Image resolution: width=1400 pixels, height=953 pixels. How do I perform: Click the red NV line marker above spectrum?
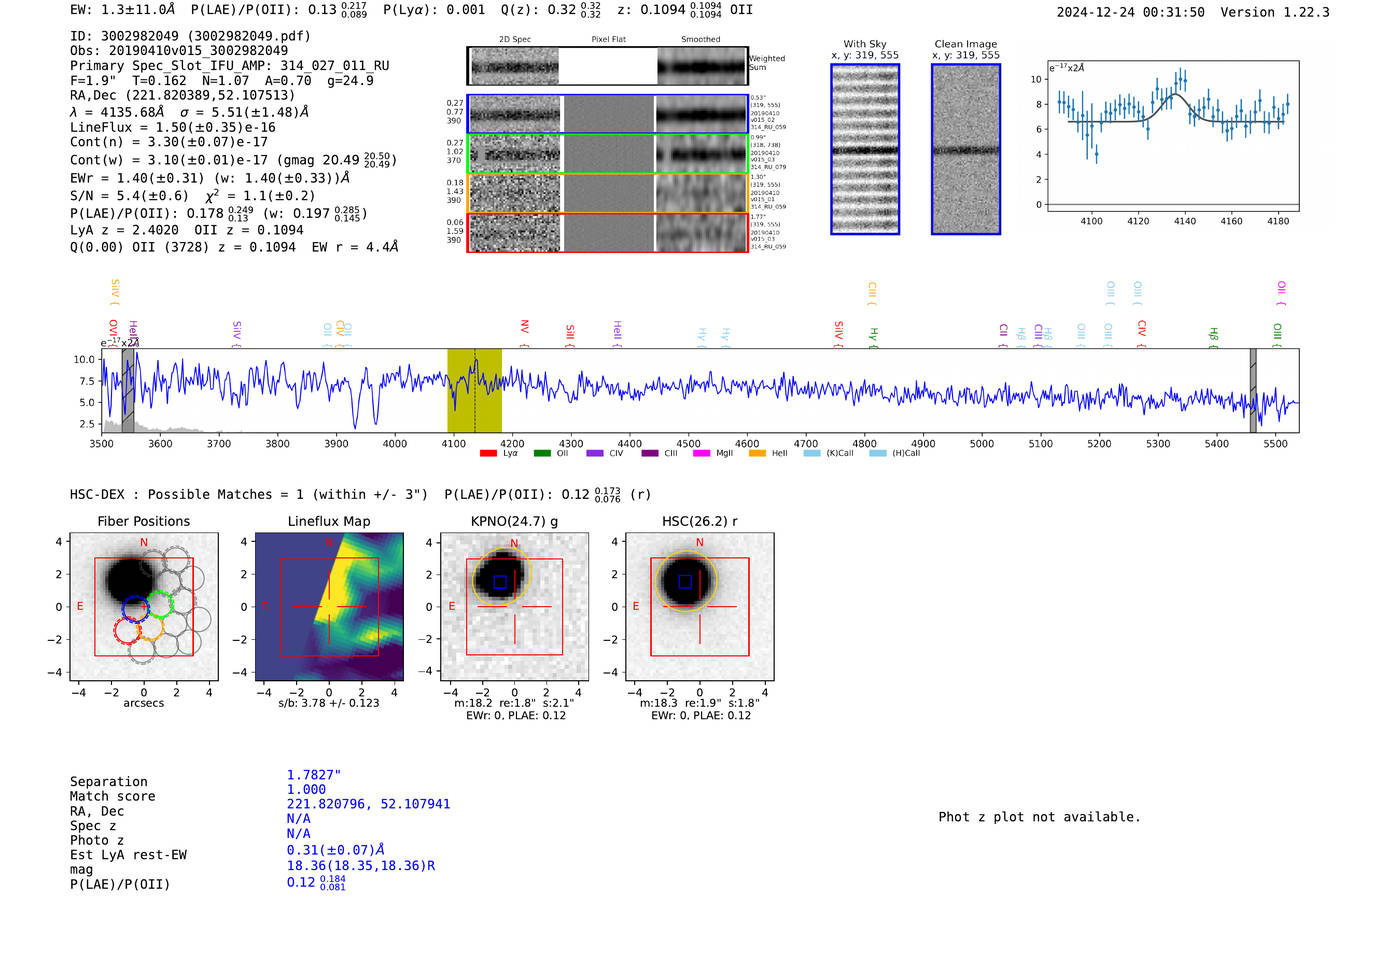[524, 328]
